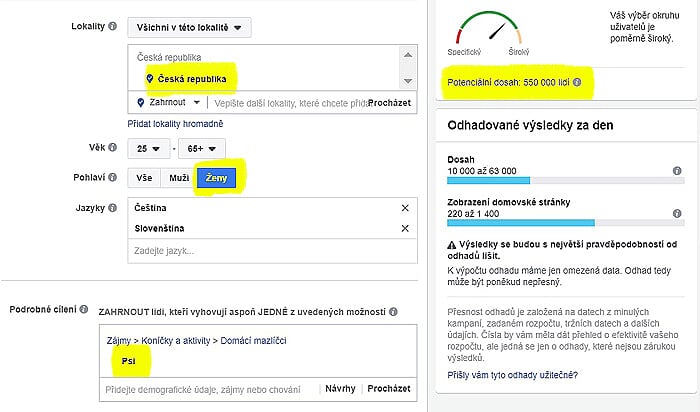
Task: Click the info icon next to Pohlaví
Action: 112,177
